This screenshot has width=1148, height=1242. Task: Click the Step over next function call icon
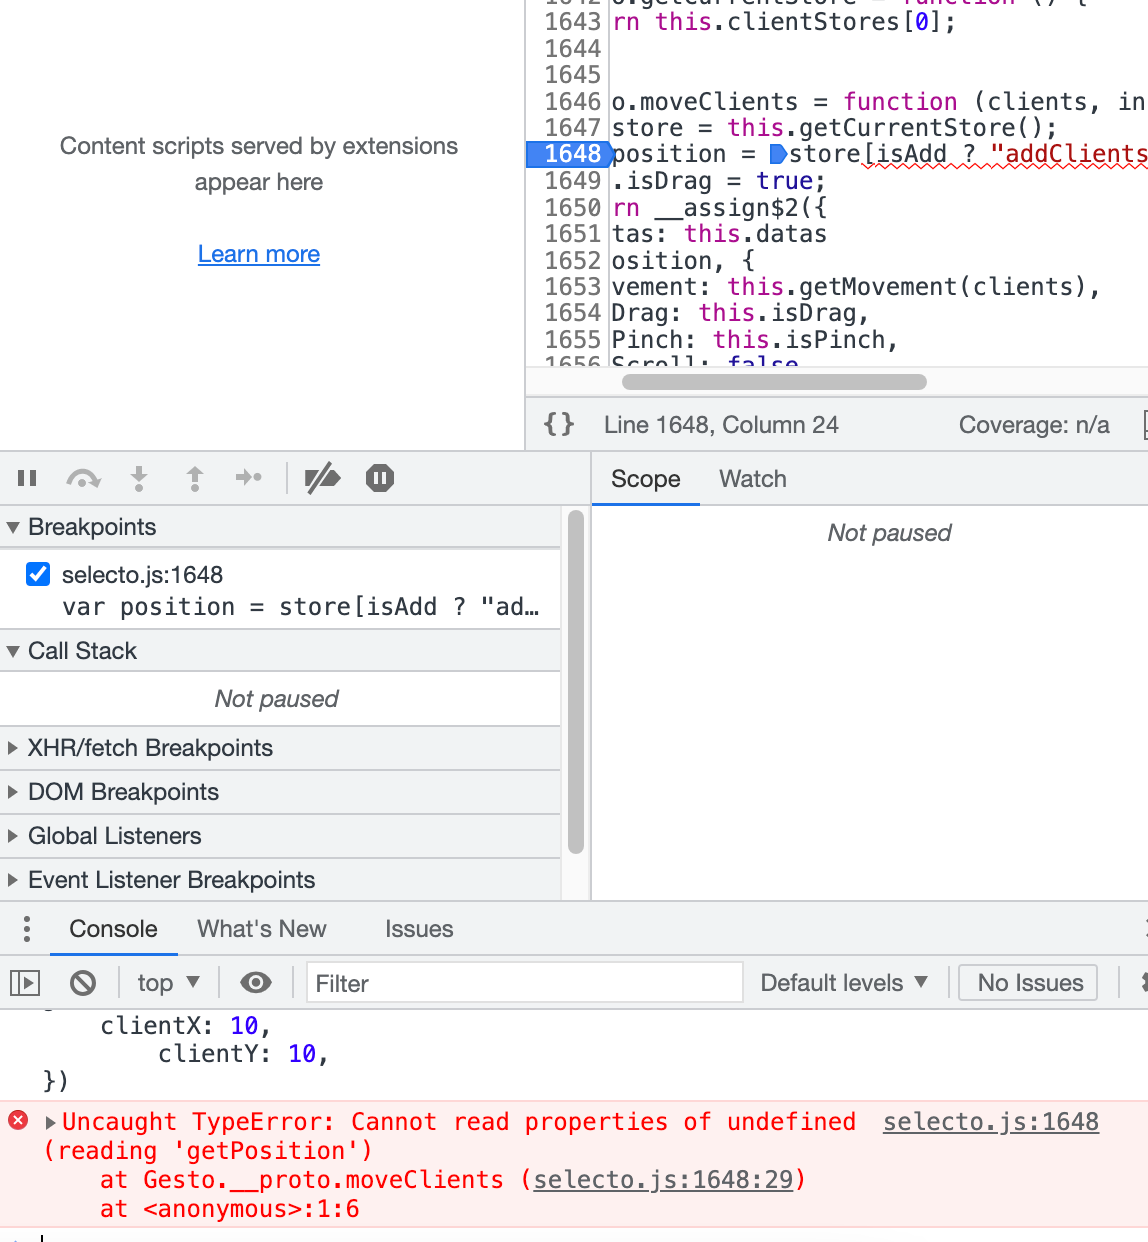tap(83, 479)
